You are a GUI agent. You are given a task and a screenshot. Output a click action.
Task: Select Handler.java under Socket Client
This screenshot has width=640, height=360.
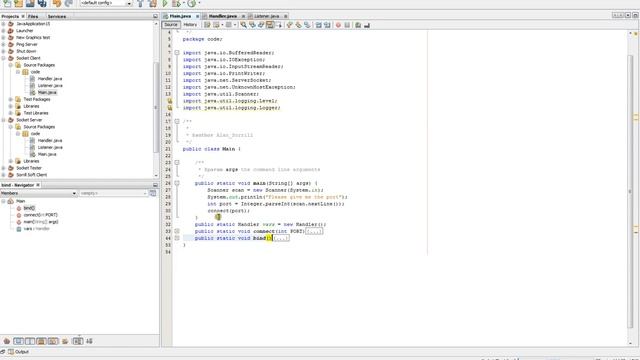(x=50, y=79)
